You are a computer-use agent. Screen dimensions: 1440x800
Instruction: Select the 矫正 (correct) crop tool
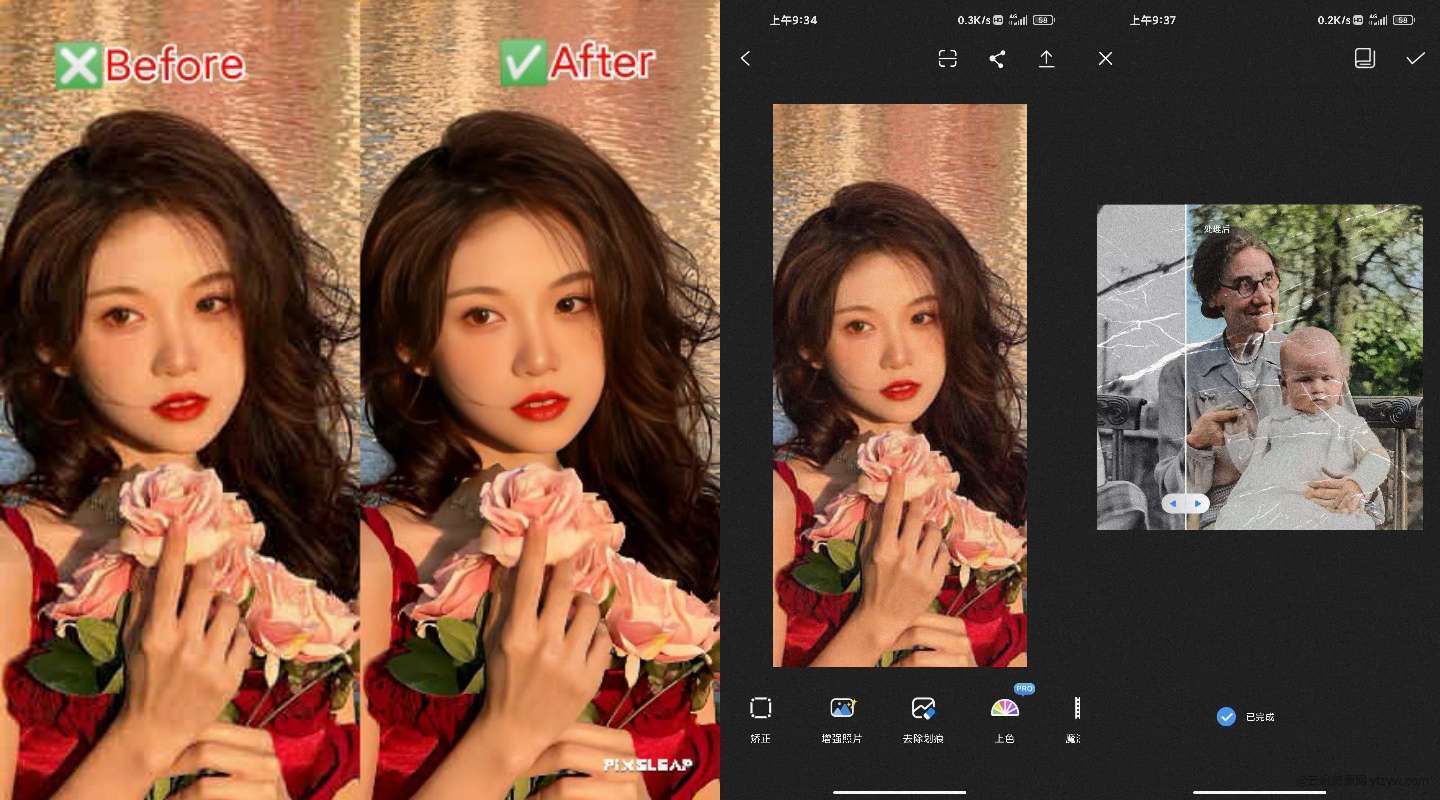[761, 720]
